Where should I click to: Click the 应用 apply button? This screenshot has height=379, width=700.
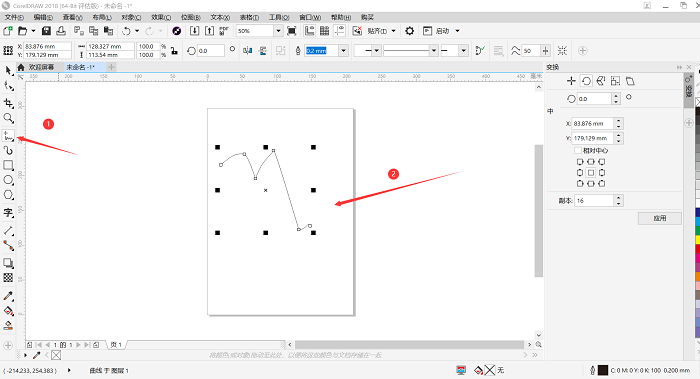pos(659,218)
